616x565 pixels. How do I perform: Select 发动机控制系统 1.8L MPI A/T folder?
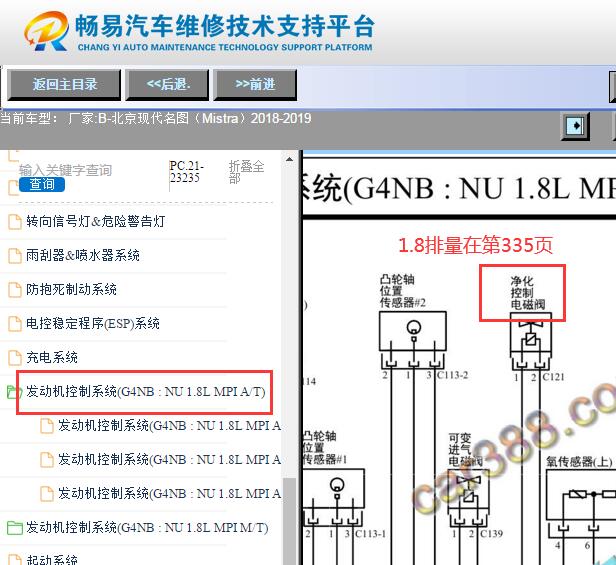tap(145, 392)
